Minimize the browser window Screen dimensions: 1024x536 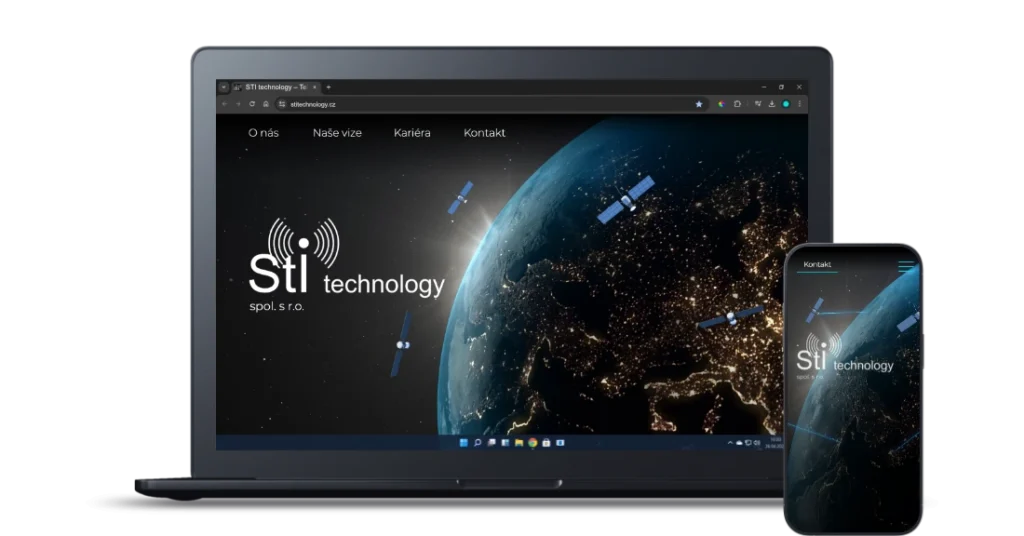tap(764, 87)
